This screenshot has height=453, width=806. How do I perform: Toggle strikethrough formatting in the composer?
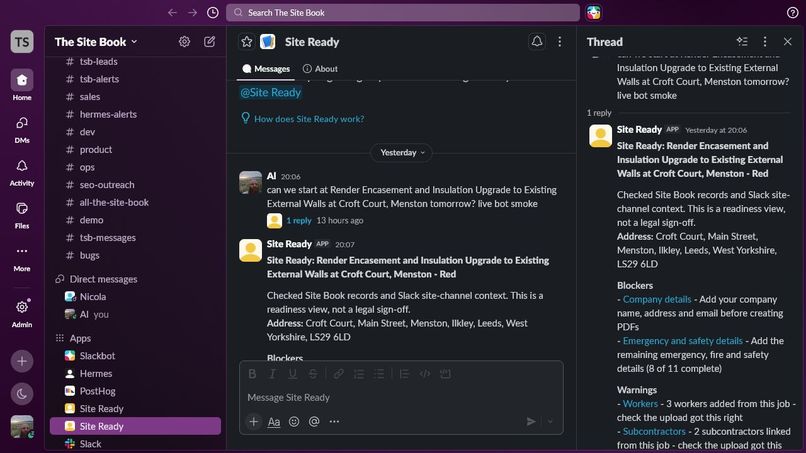[313, 374]
